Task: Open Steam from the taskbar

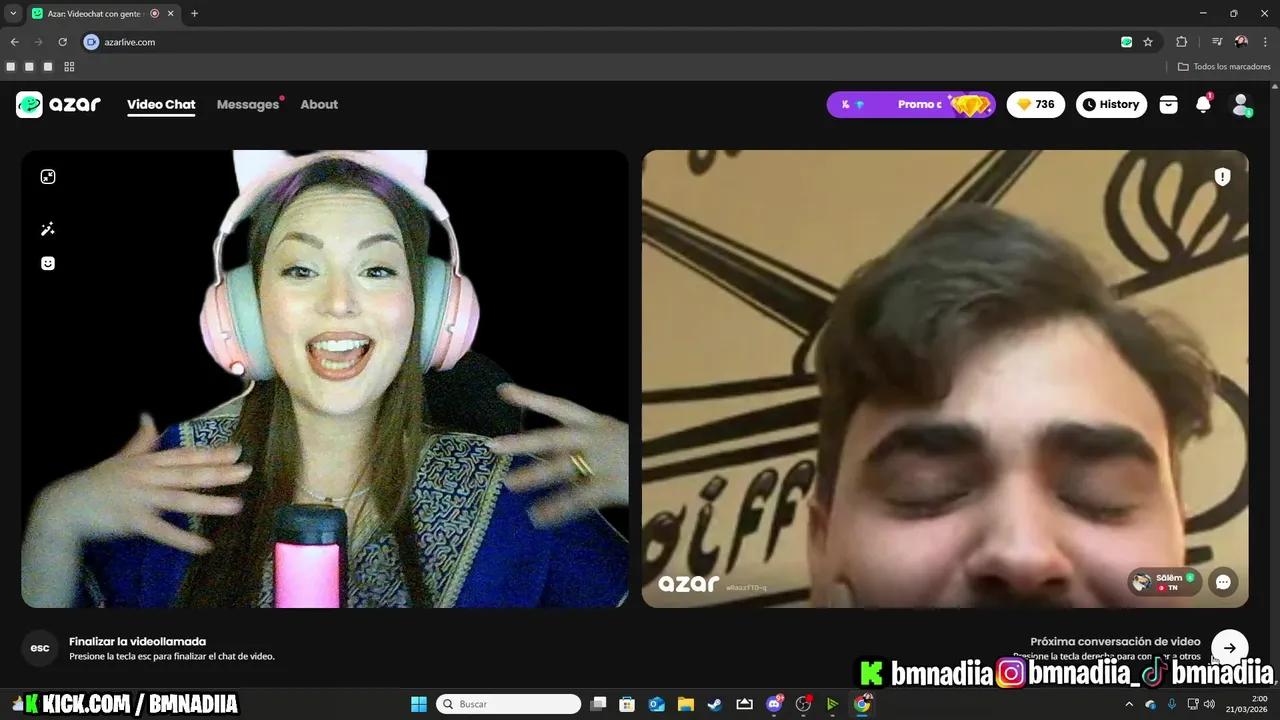Action: (x=715, y=704)
